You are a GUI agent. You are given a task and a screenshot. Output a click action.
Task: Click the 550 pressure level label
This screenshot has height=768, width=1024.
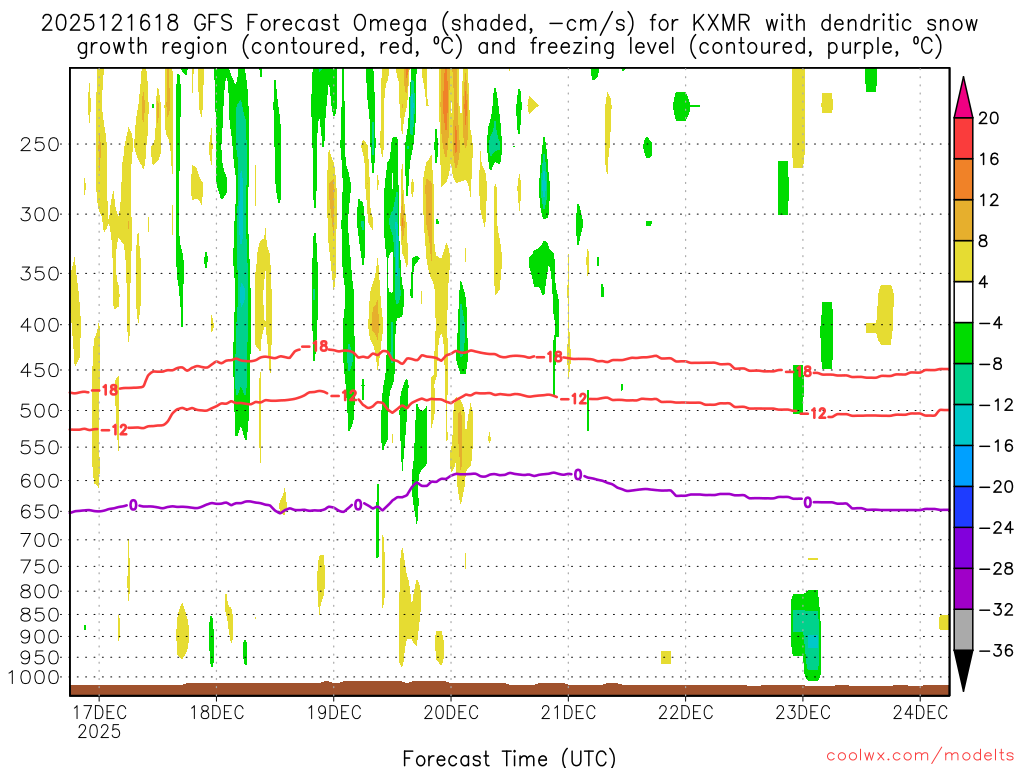[40, 447]
